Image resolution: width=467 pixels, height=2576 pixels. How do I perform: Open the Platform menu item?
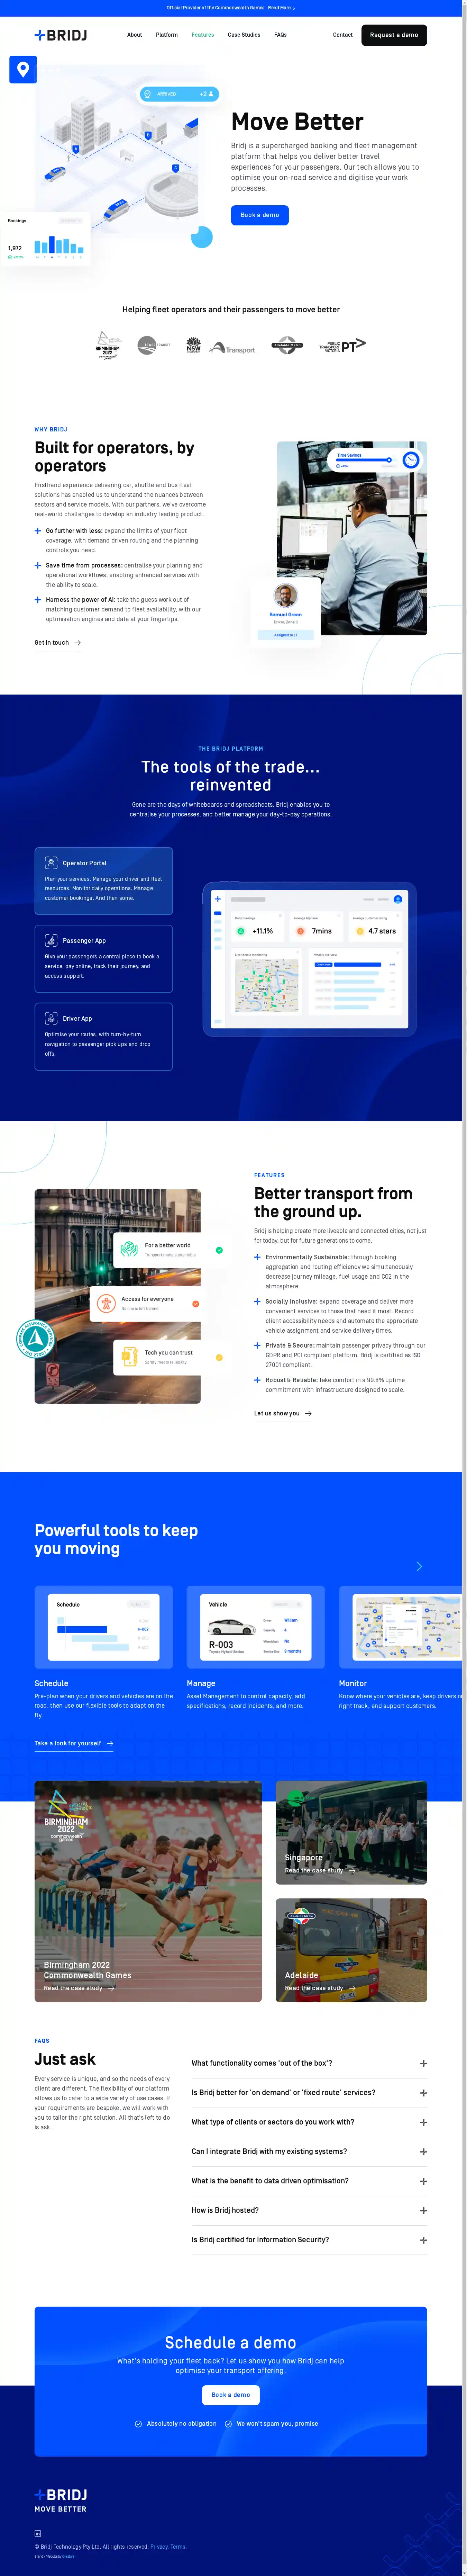coord(167,35)
